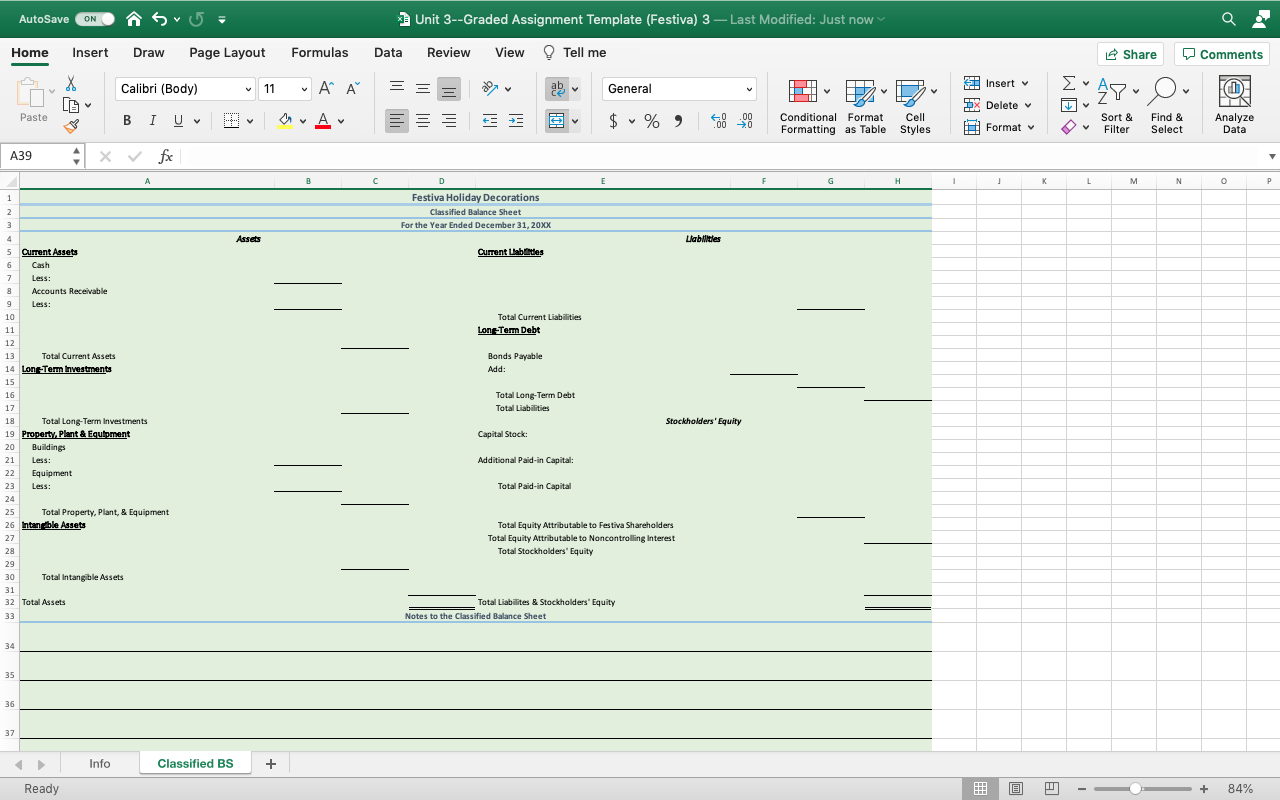The width and height of the screenshot is (1280, 800).
Task: Open the Review tab
Action: (x=449, y=53)
